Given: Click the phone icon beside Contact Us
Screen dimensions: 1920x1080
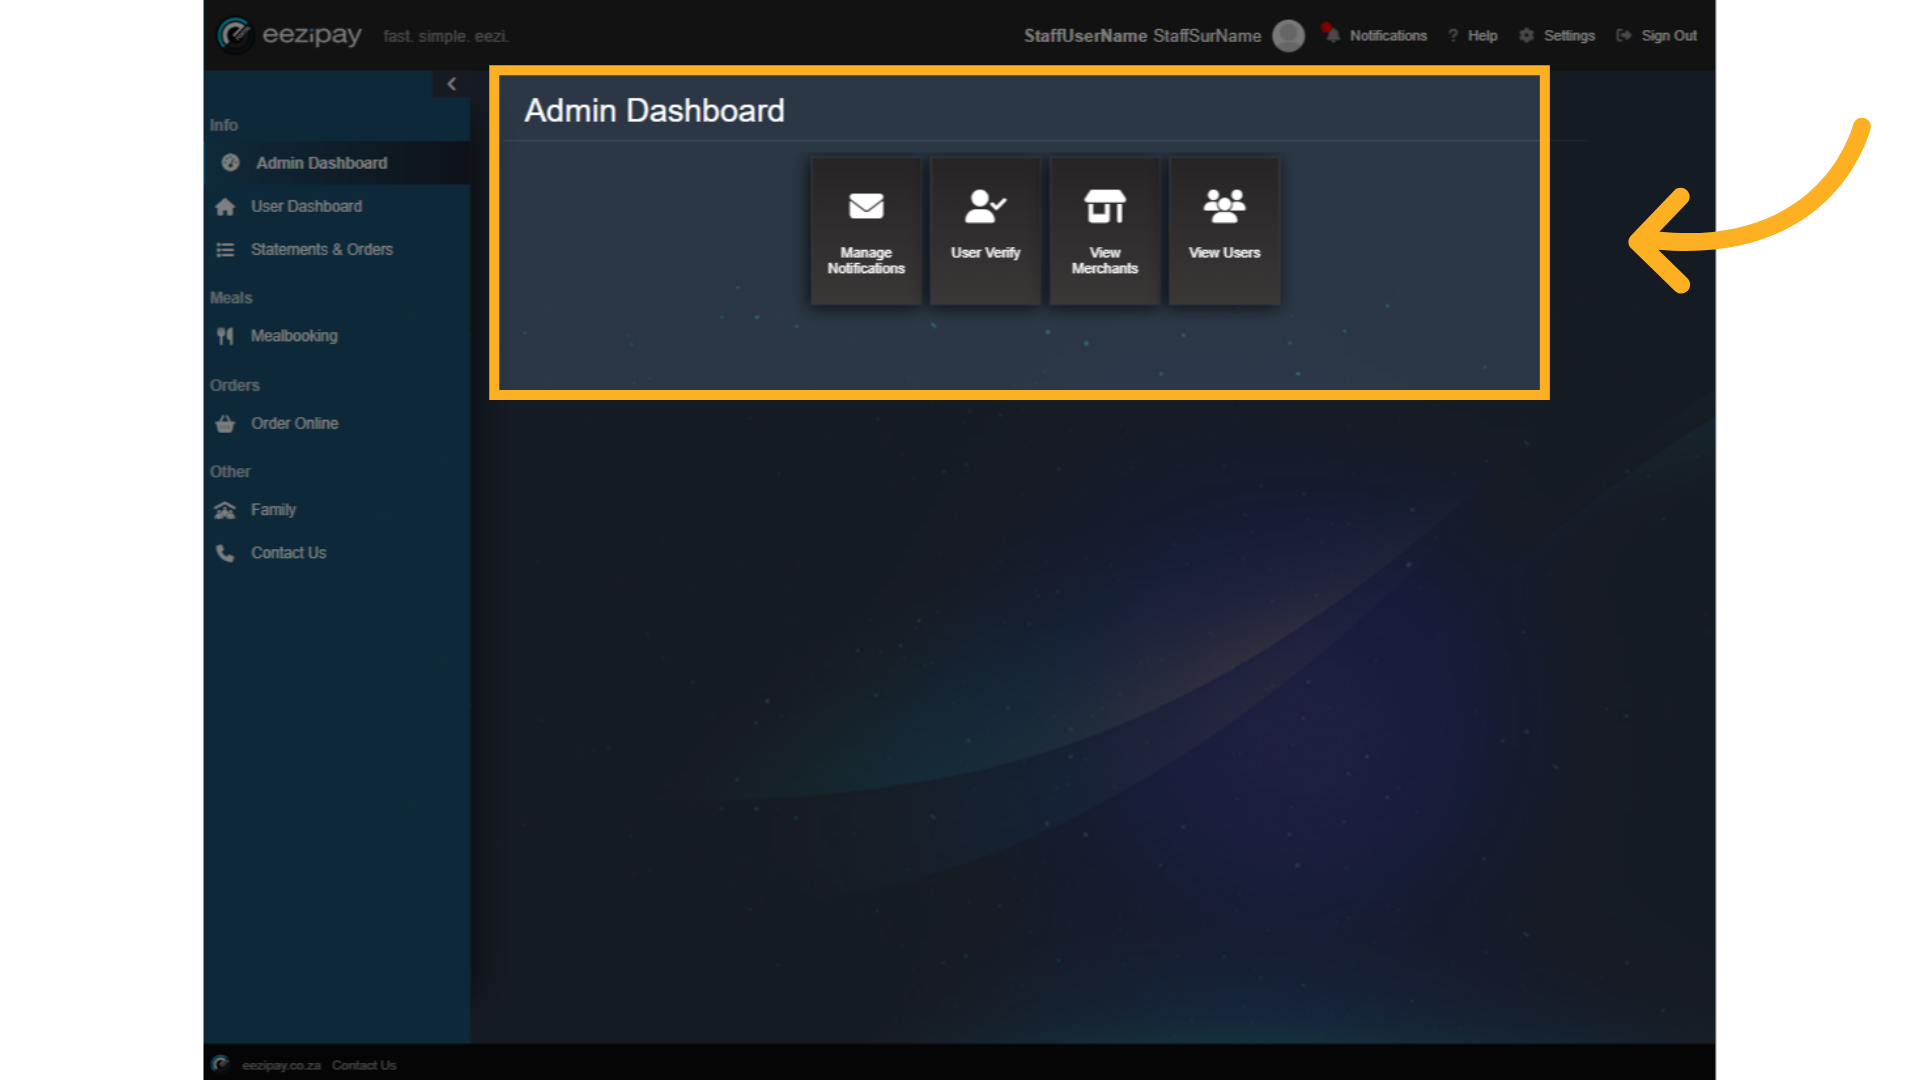Looking at the screenshot, I should click(x=225, y=553).
